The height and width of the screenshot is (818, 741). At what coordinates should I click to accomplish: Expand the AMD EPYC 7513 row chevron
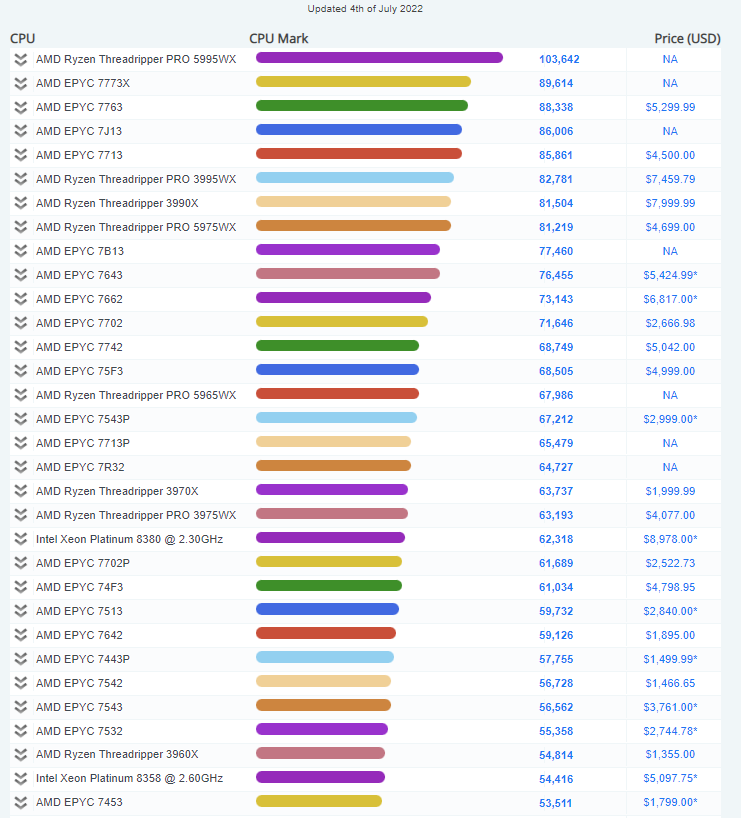[21, 611]
